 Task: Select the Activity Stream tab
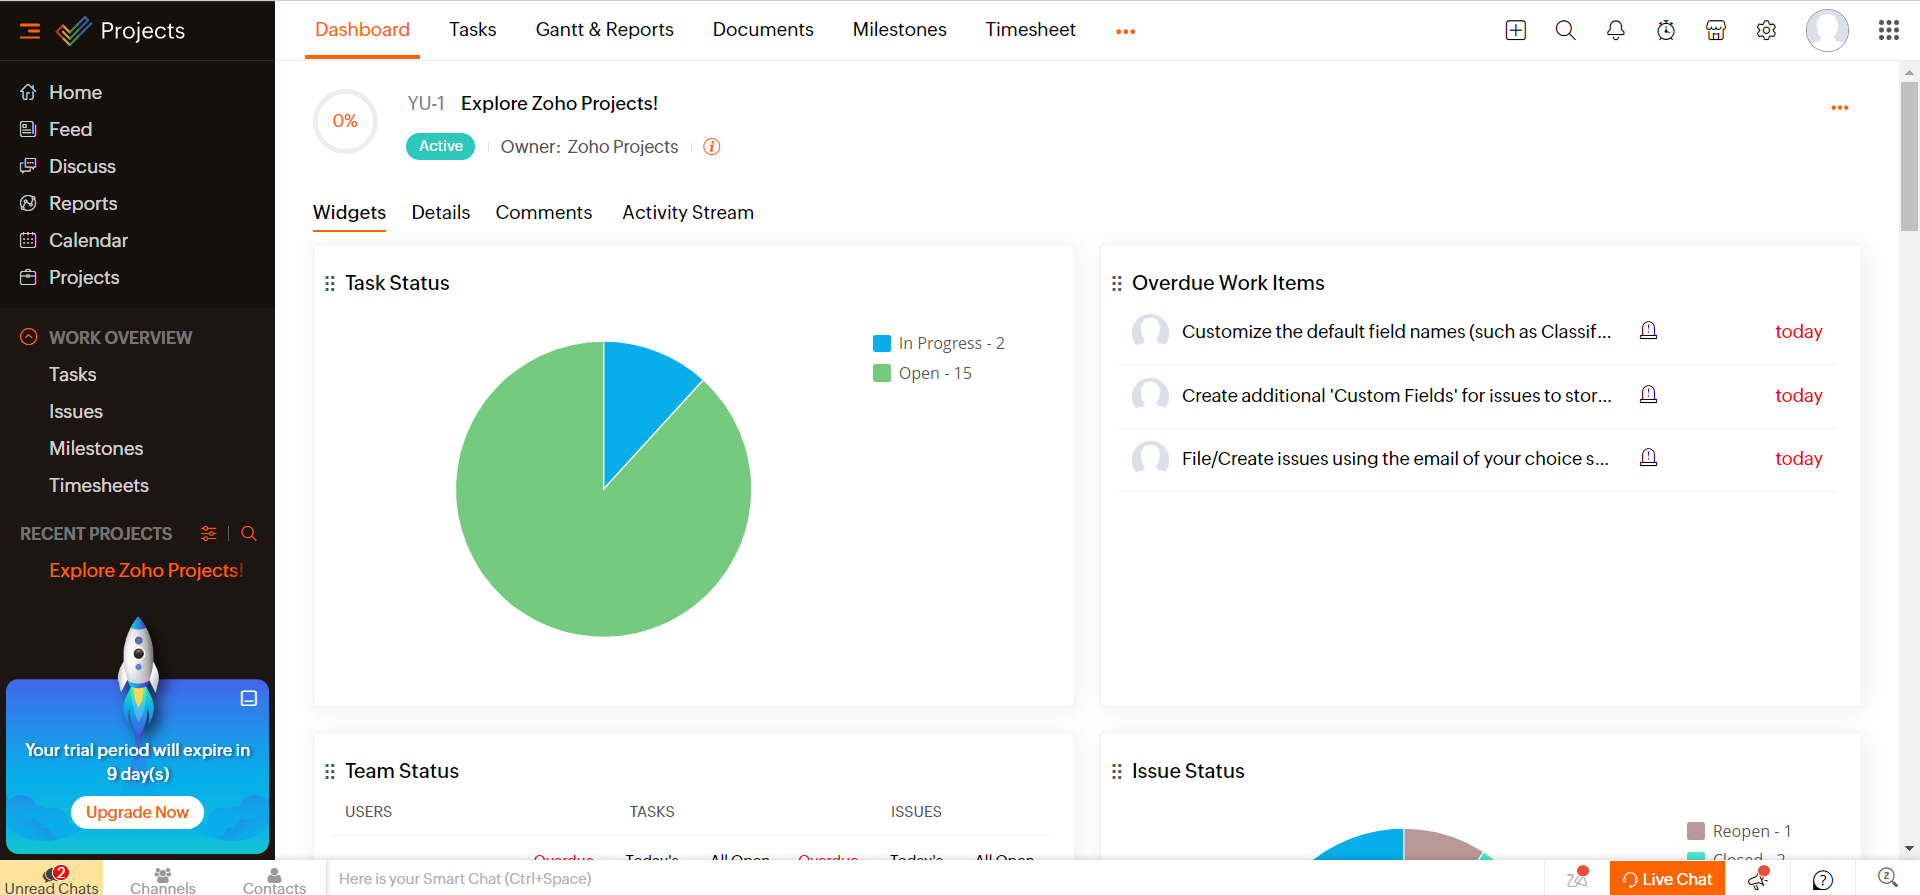click(687, 212)
